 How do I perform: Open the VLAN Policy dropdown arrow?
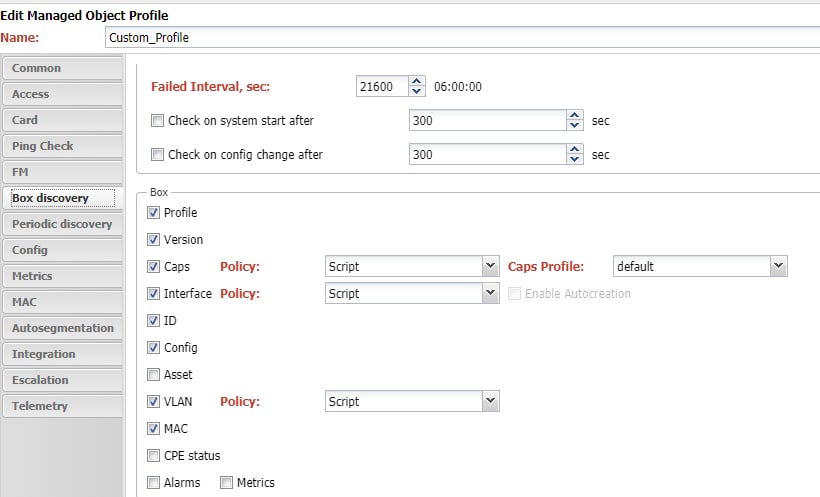click(491, 401)
